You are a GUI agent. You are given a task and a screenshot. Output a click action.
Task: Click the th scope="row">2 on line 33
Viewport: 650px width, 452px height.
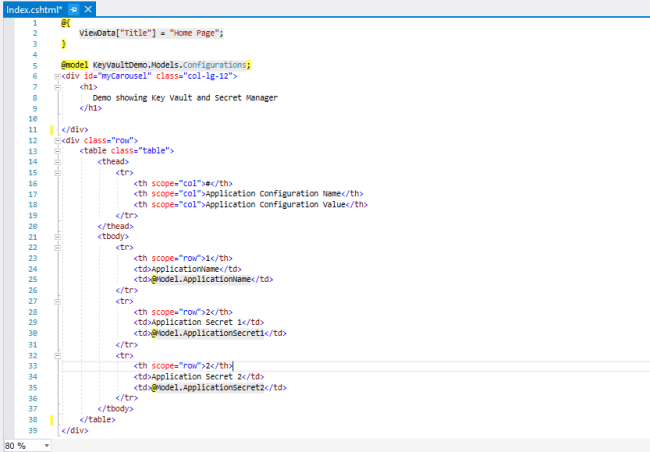coord(183,366)
